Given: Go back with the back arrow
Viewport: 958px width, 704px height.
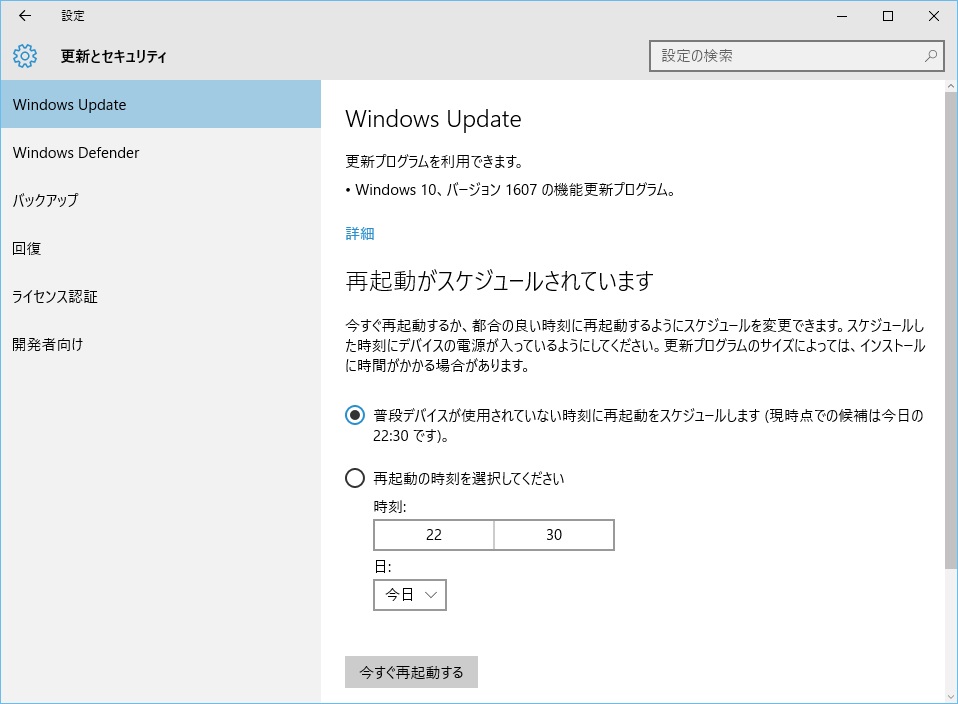Looking at the screenshot, I should tap(24, 16).
